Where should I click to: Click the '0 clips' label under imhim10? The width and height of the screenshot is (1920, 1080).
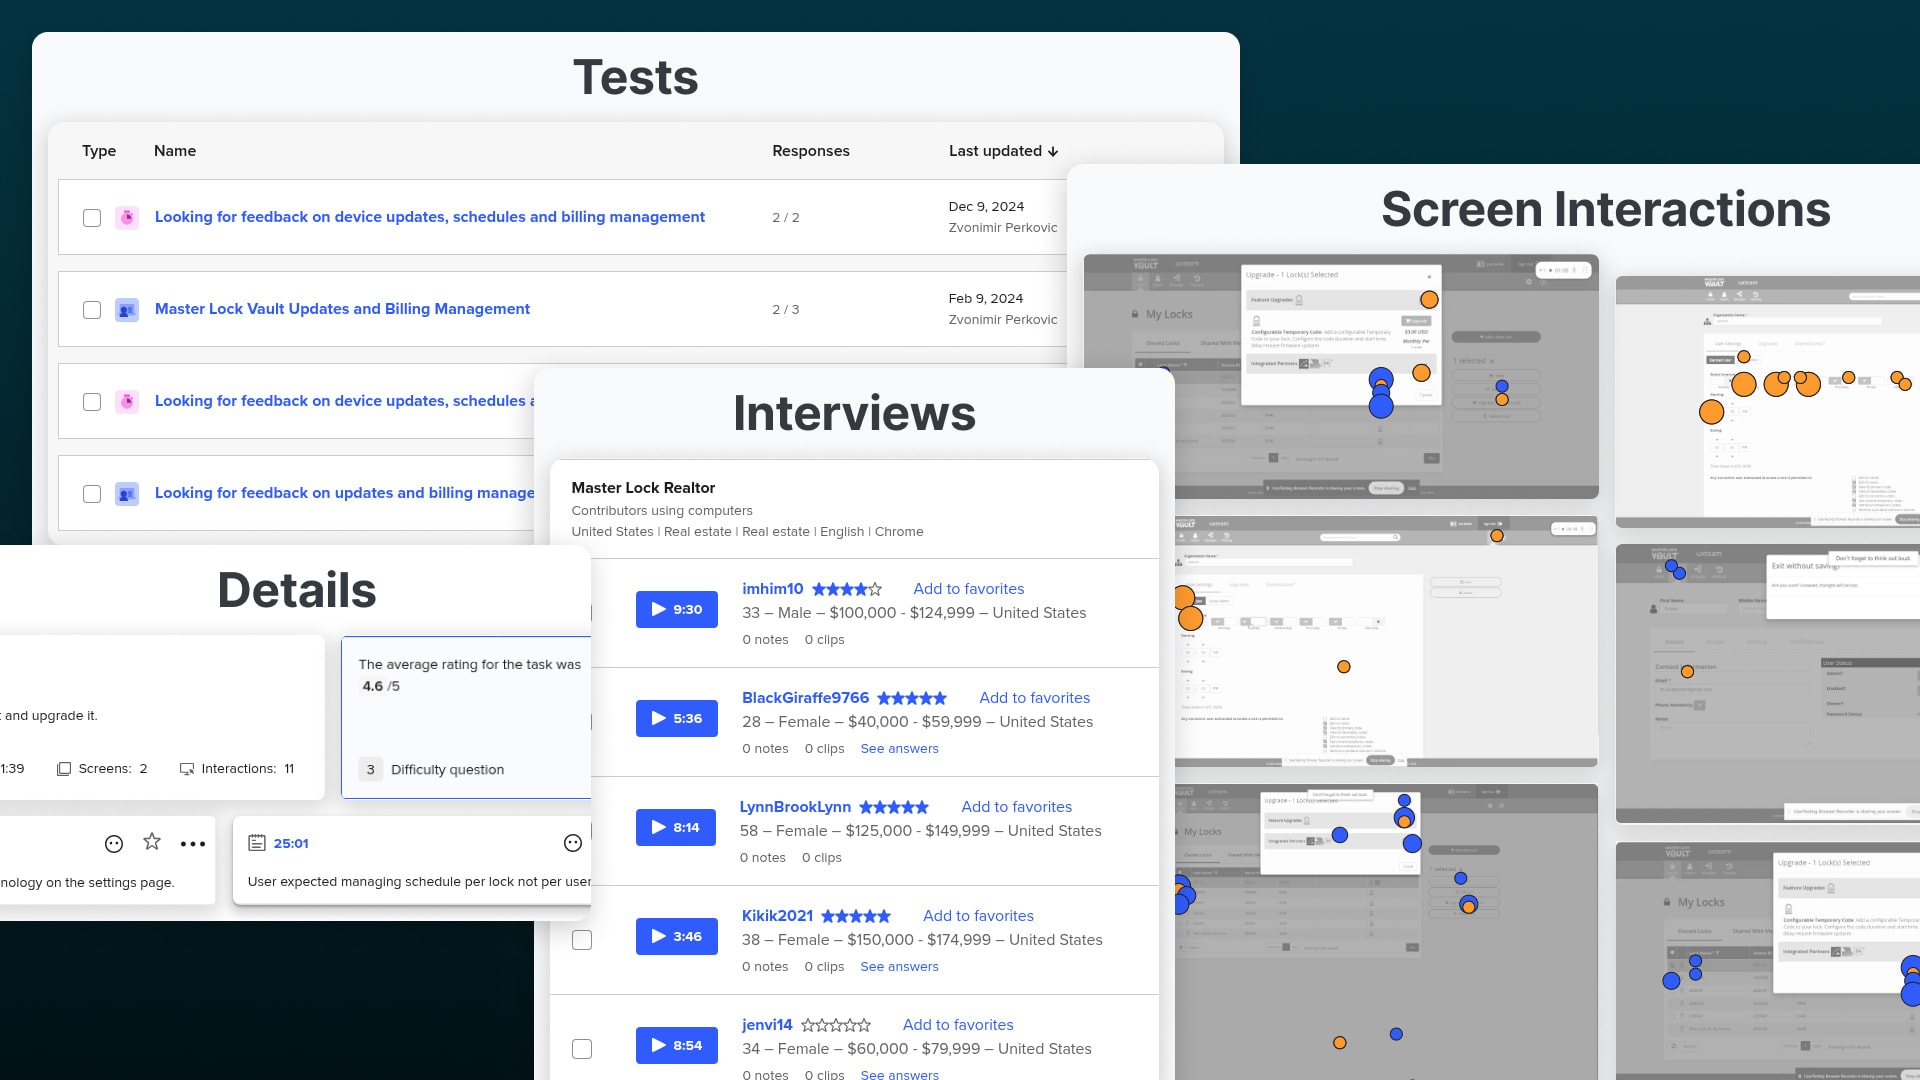825,640
